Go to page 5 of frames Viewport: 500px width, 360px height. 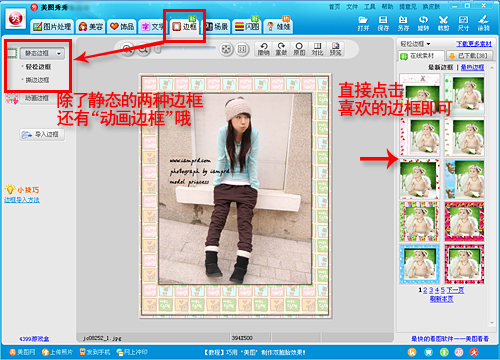point(443,290)
